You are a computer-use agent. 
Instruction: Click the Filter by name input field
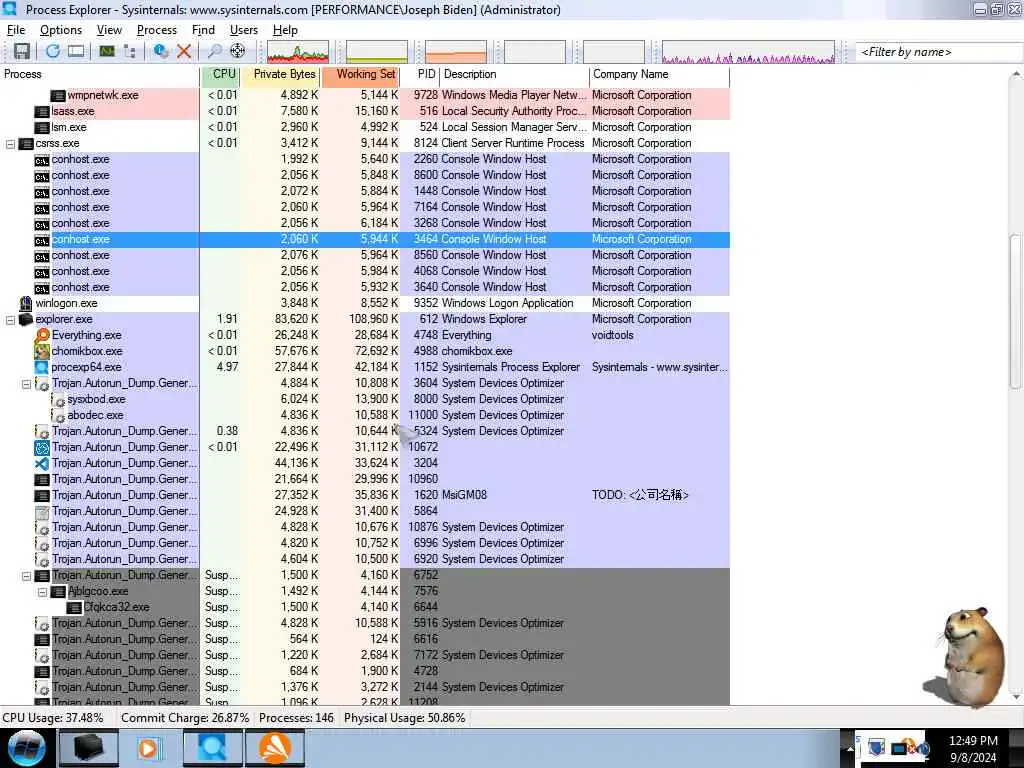click(938, 52)
